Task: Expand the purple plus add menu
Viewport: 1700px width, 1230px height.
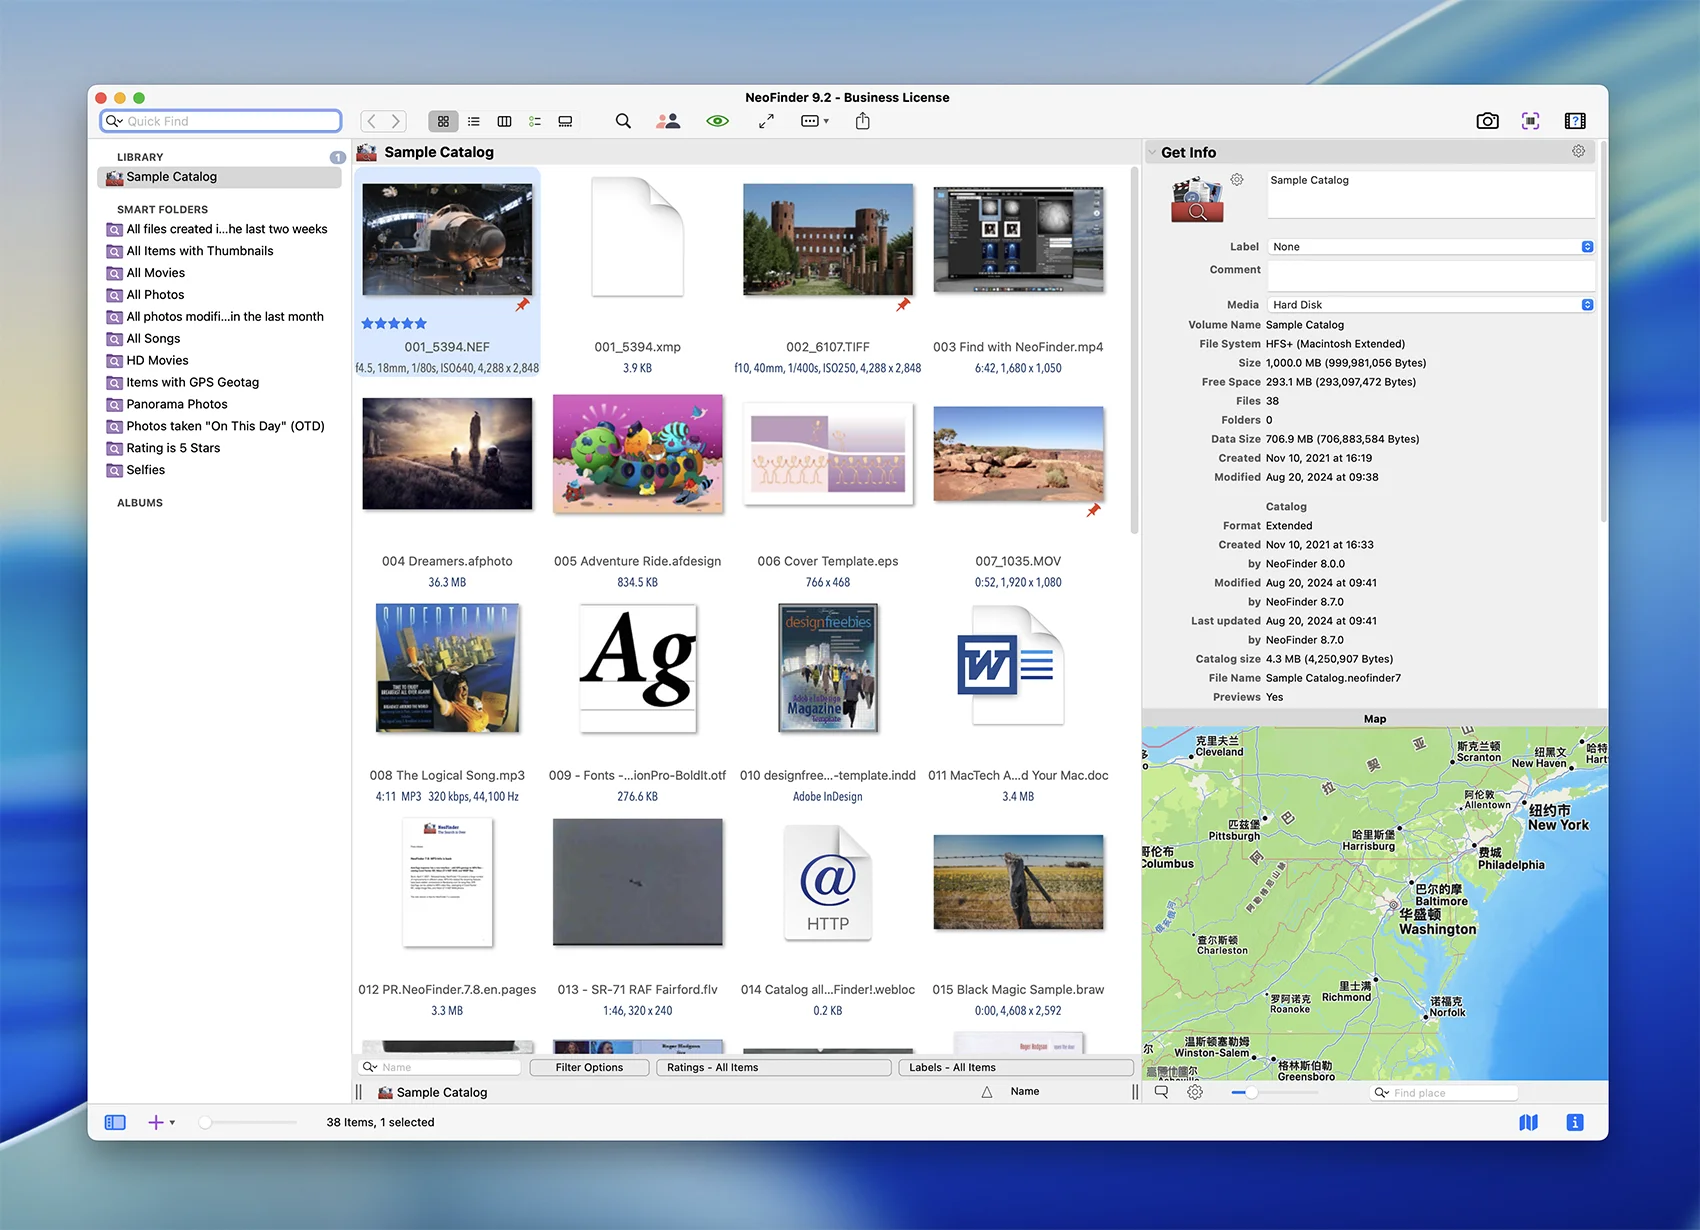Action: click(x=160, y=1122)
